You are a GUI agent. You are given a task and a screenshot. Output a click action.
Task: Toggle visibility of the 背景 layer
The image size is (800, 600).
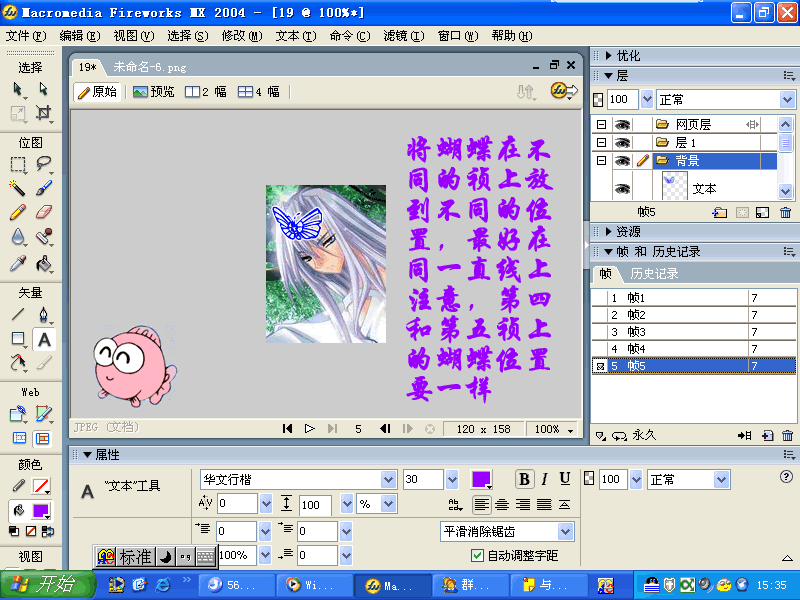622,161
